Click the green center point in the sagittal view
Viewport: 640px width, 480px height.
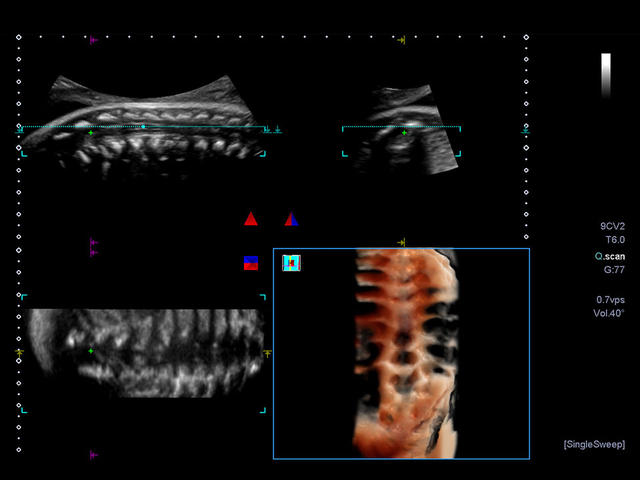tap(91, 133)
